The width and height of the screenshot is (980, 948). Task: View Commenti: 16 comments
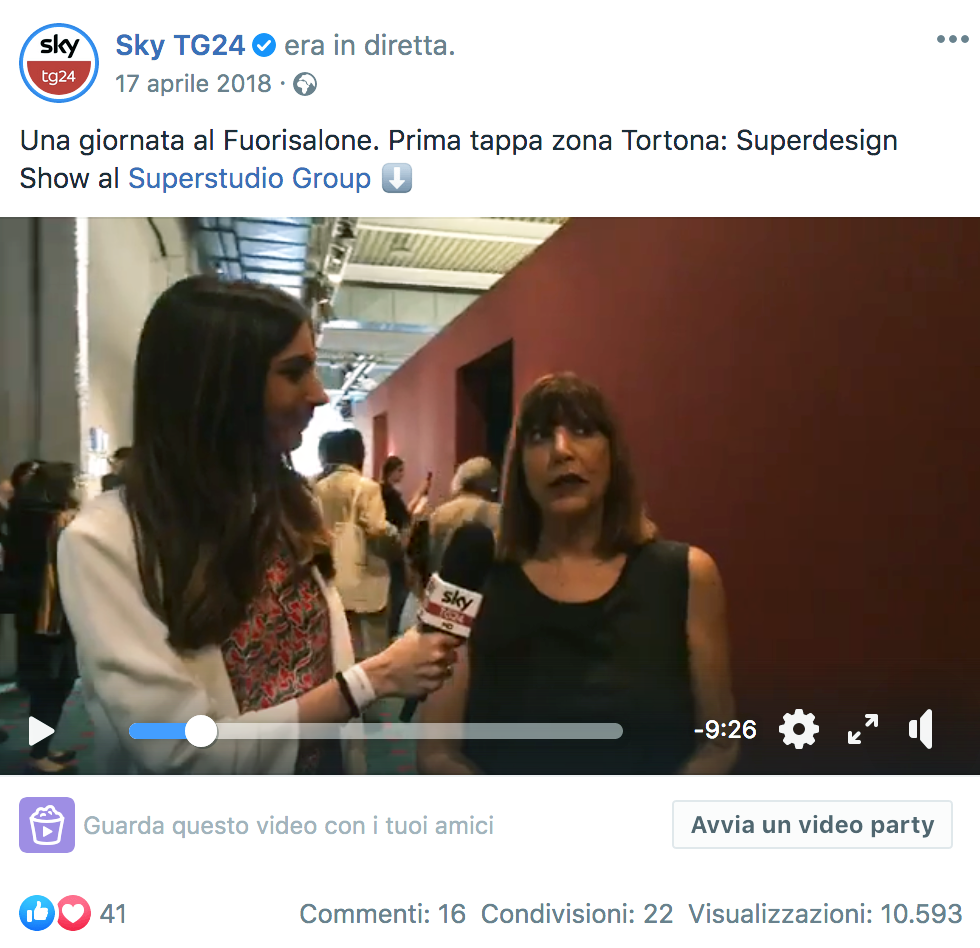pyautogui.click(x=382, y=914)
